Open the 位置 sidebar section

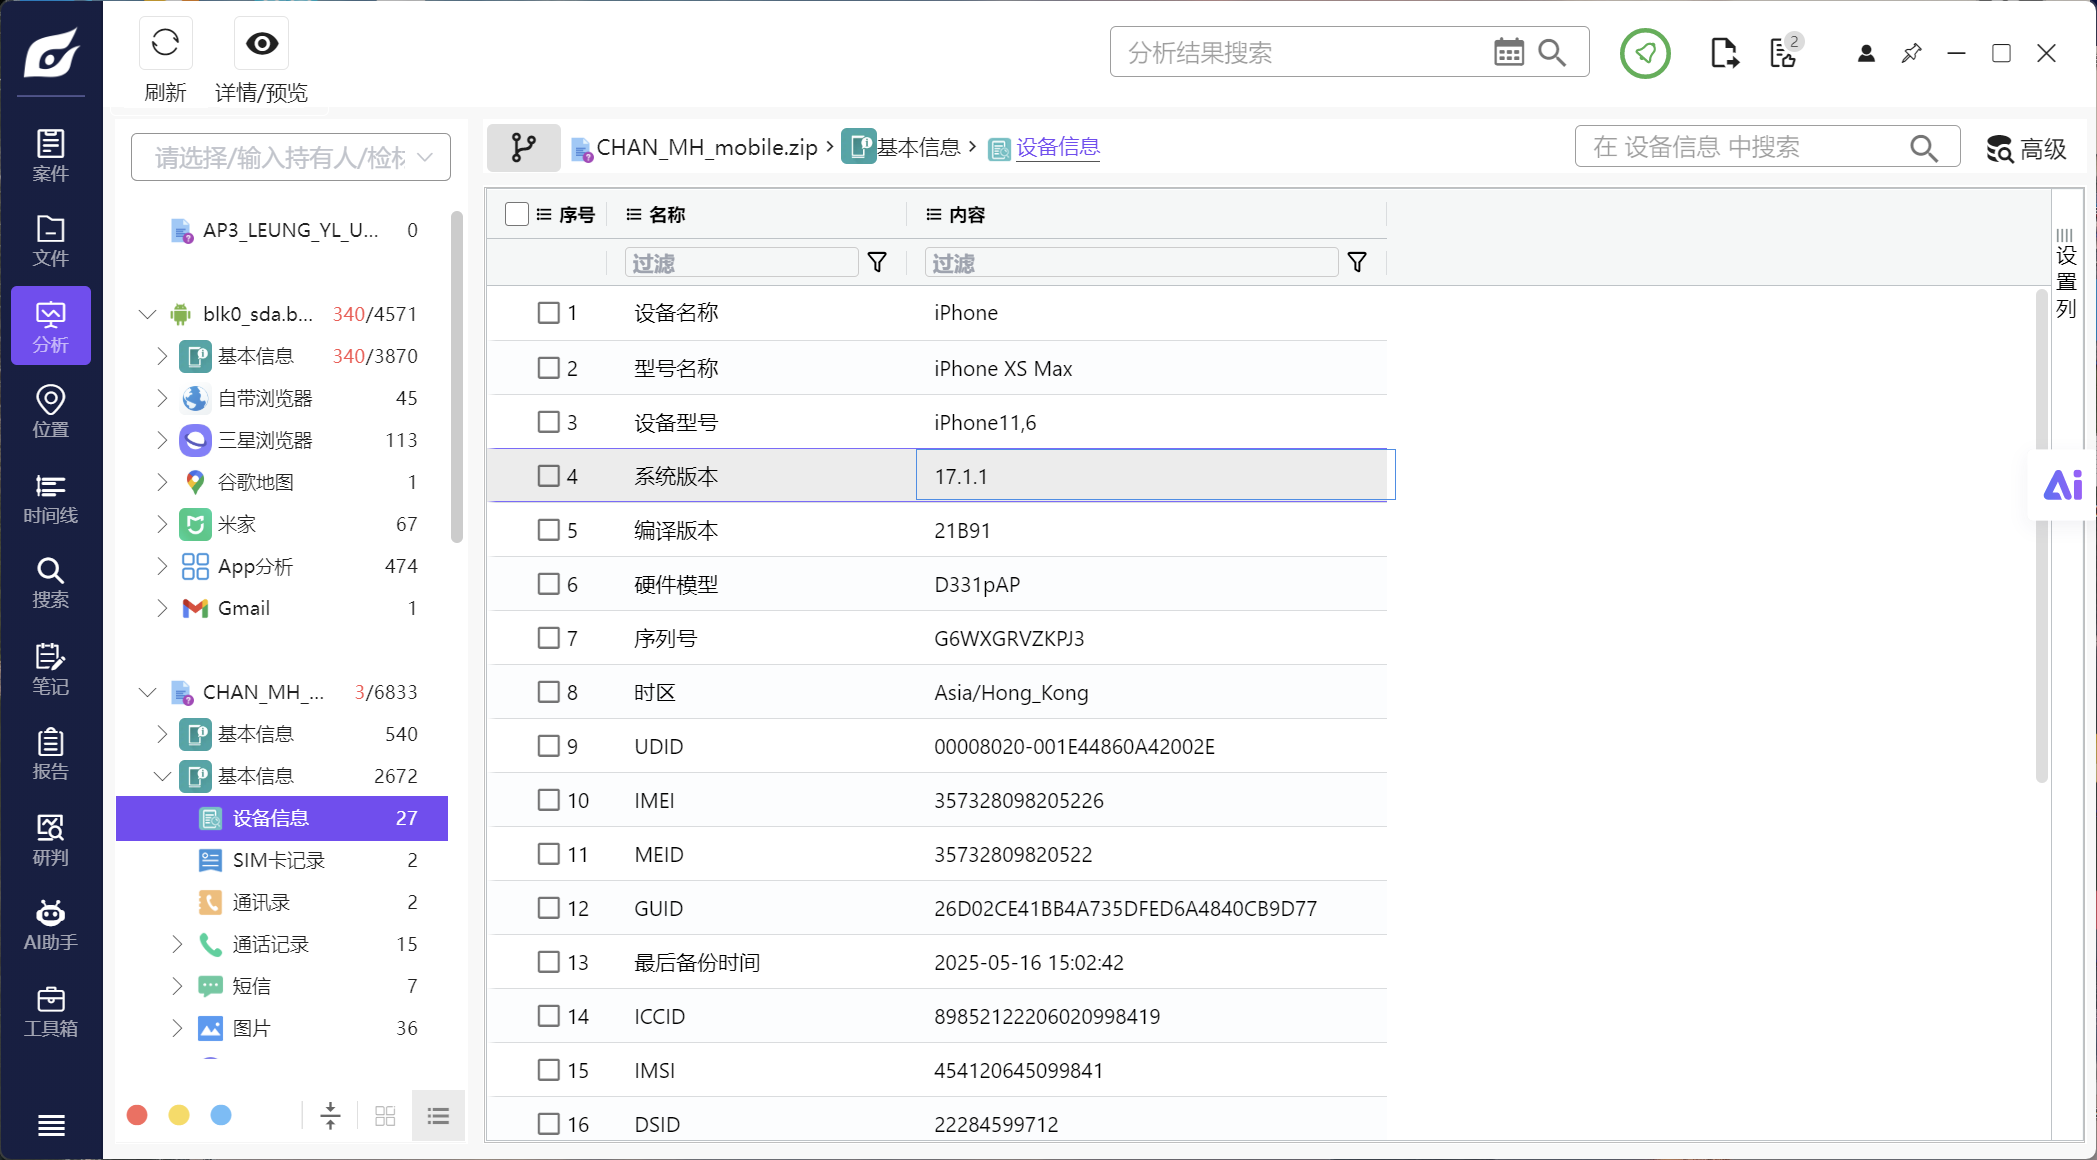pyautogui.click(x=51, y=411)
